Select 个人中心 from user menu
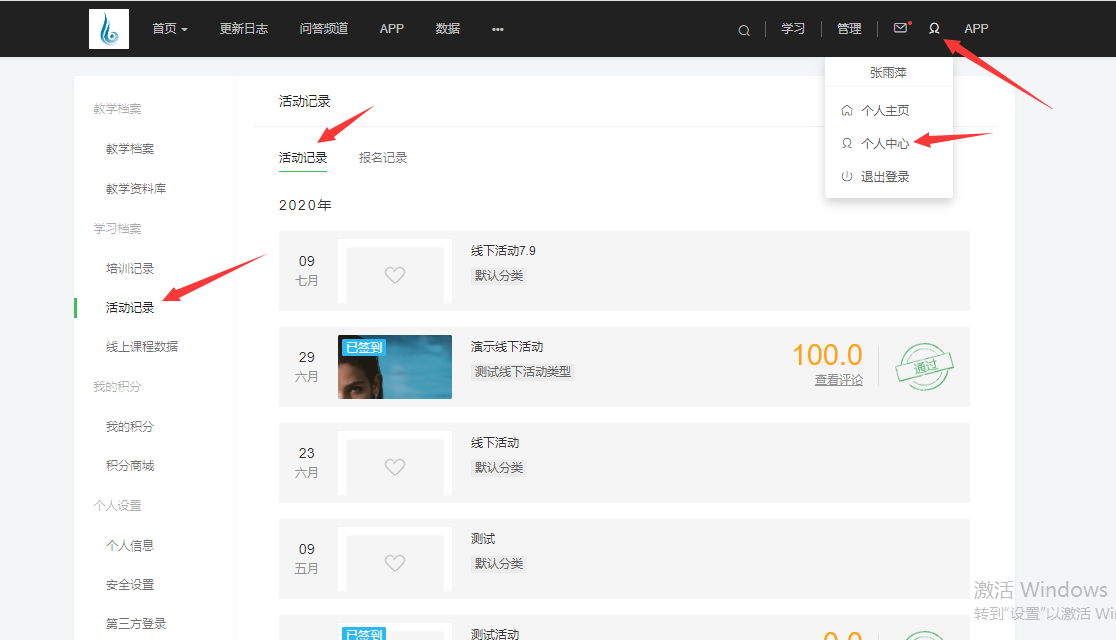The width and height of the screenshot is (1116, 640). pyautogui.click(x=885, y=143)
